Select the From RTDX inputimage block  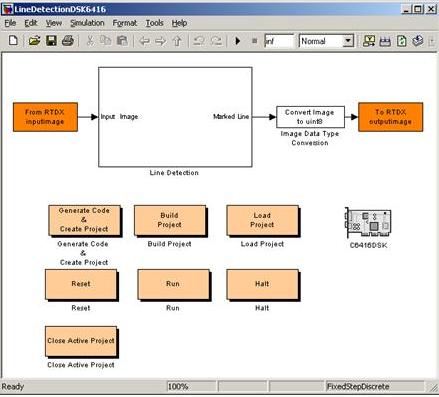pyautogui.click(x=45, y=117)
